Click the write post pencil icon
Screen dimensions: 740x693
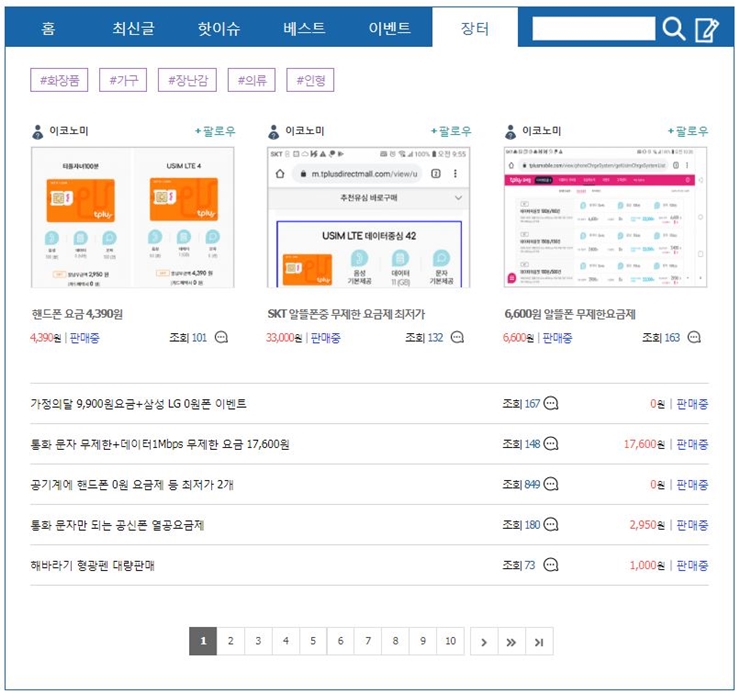(x=706, y=29)
